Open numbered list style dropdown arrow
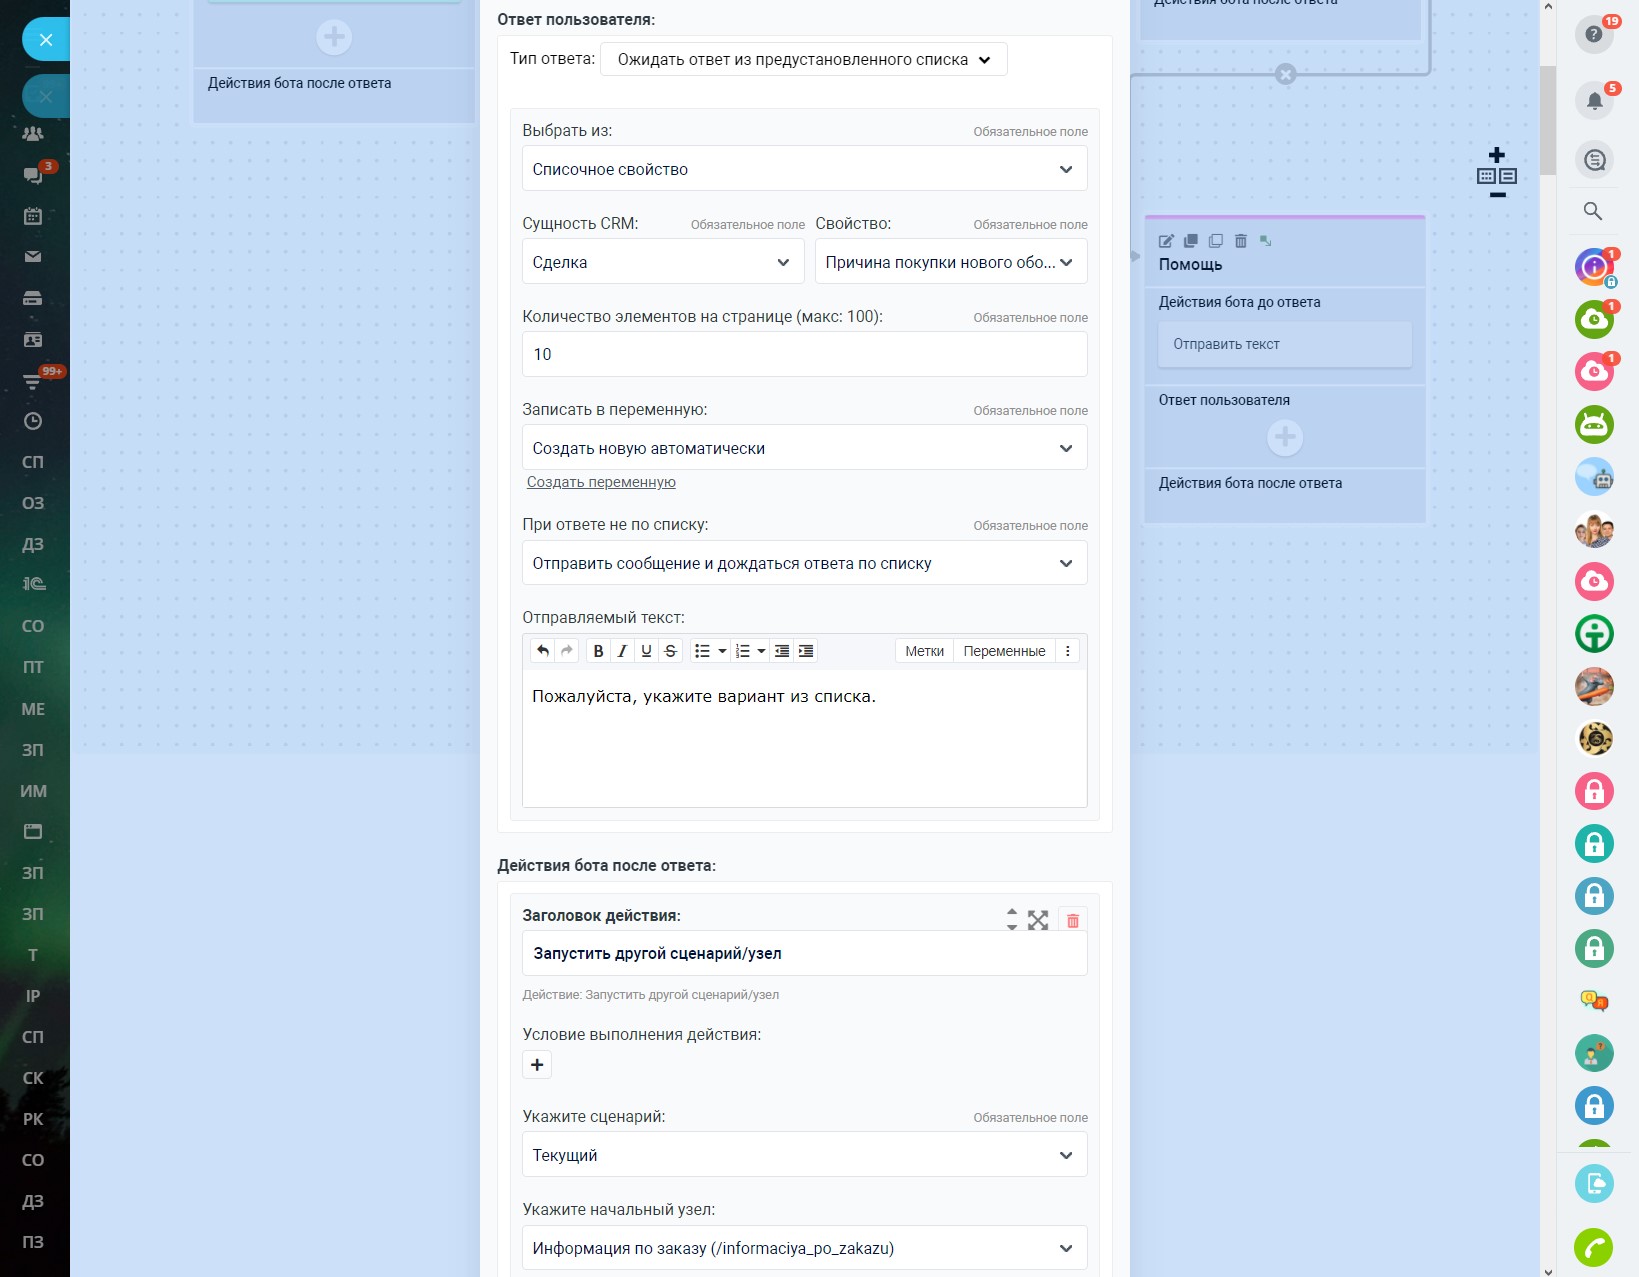1639x1277 pixels. (x=761, y=651)
